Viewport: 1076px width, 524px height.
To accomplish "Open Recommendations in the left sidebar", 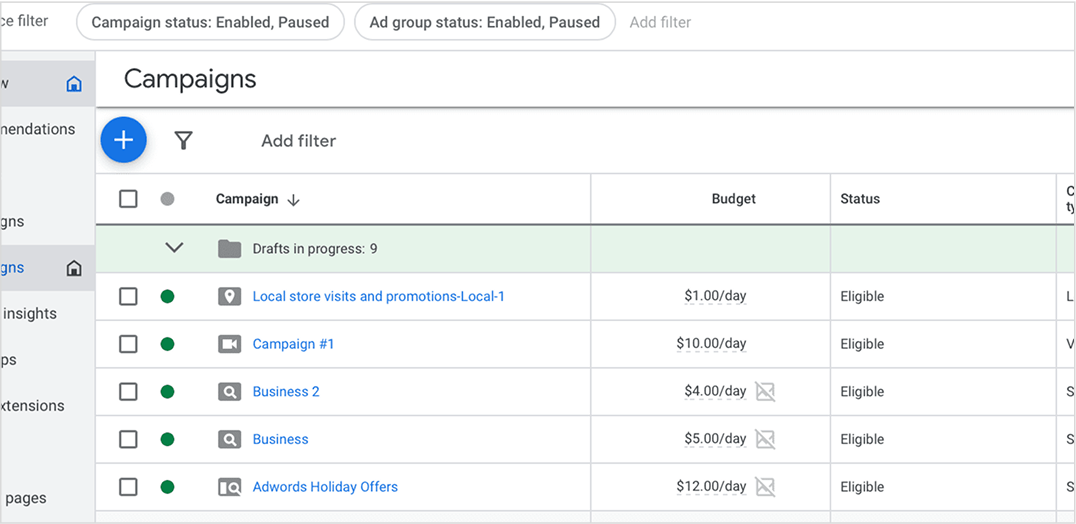I will point(38,129).
